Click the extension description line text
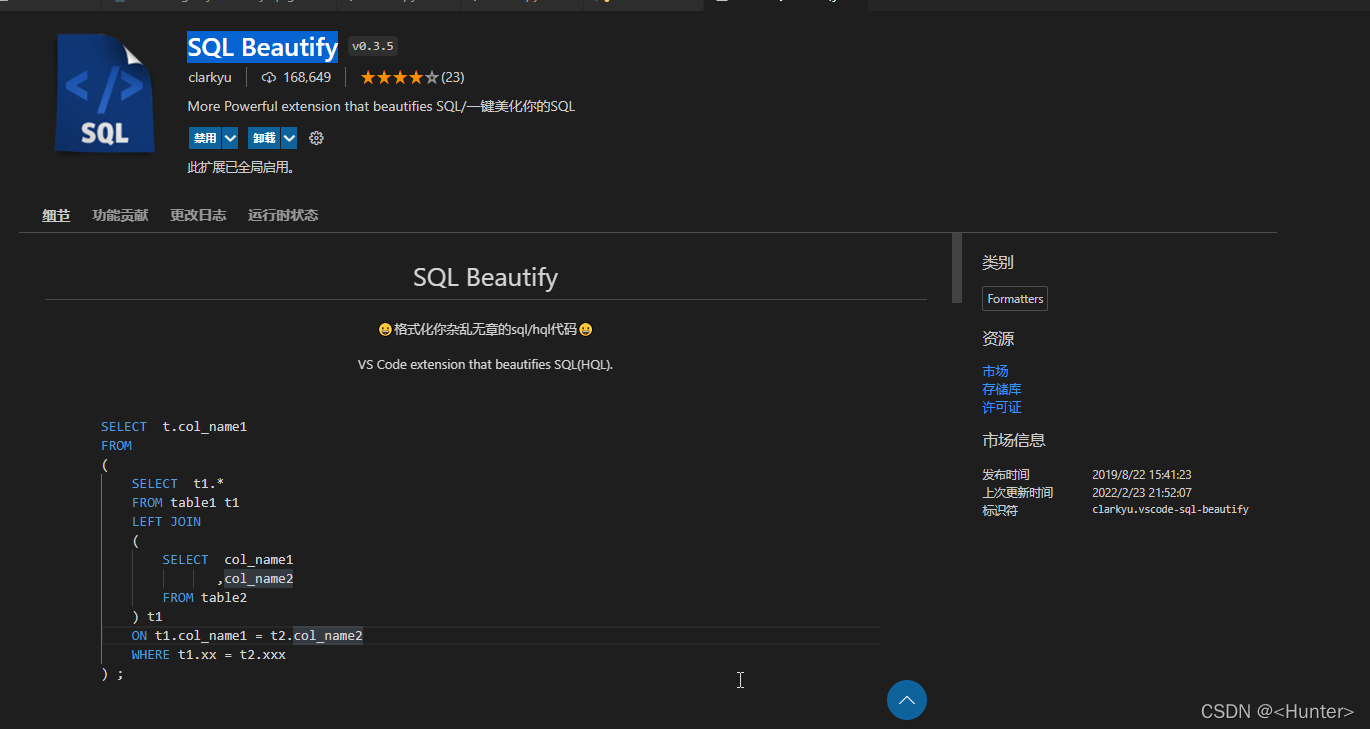This screenshot has height=729, width=1370. [x=381, y=106]
